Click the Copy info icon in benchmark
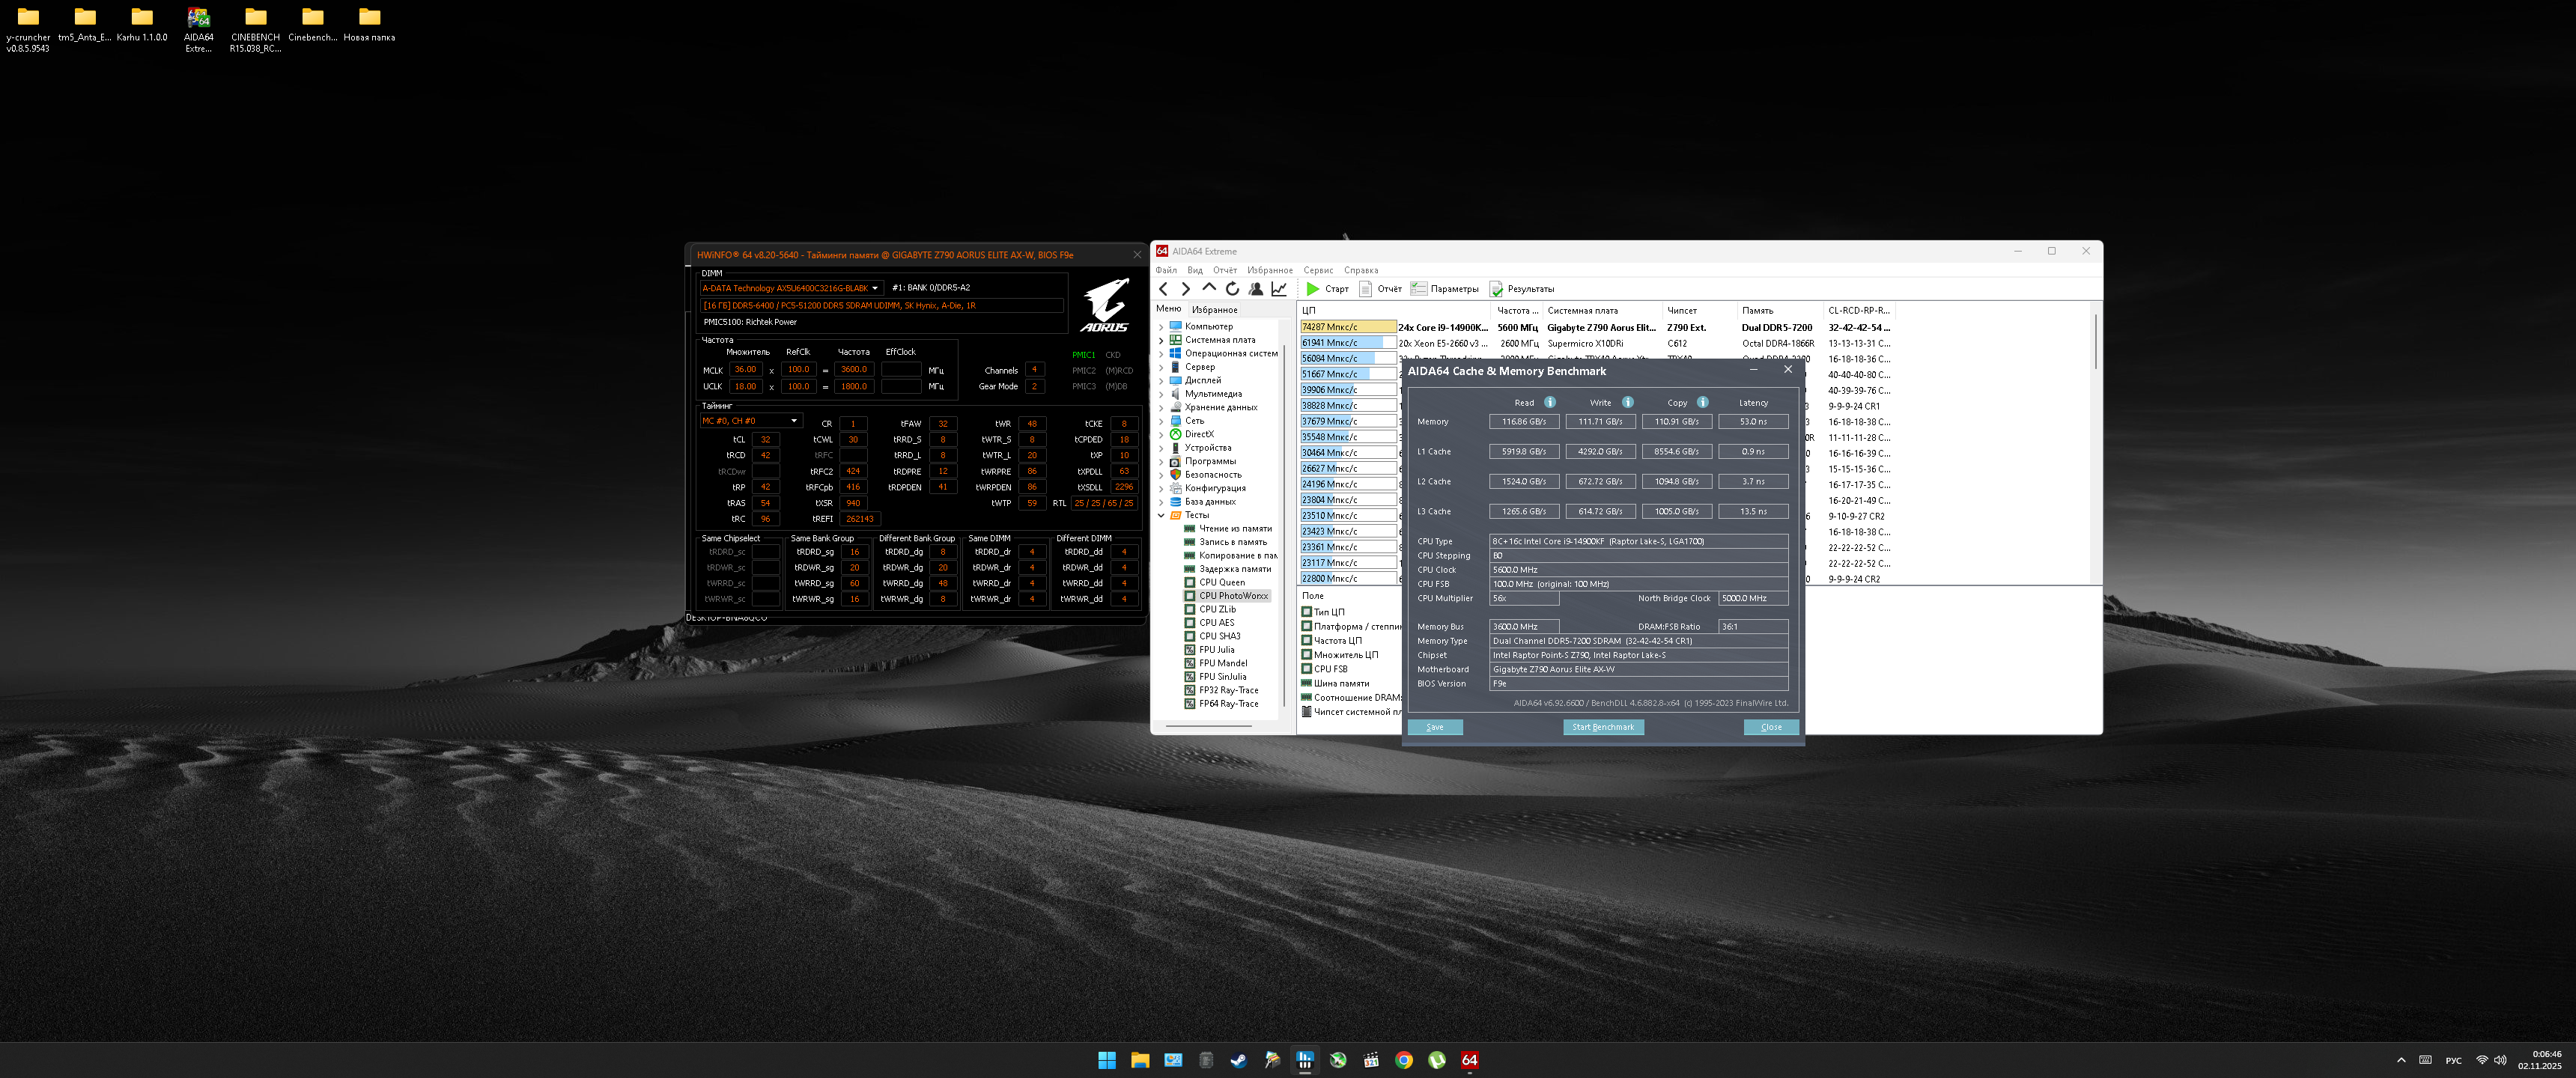This screenshot has width=2576, height=1078. pyautogui.click(x=1702, y=403)
